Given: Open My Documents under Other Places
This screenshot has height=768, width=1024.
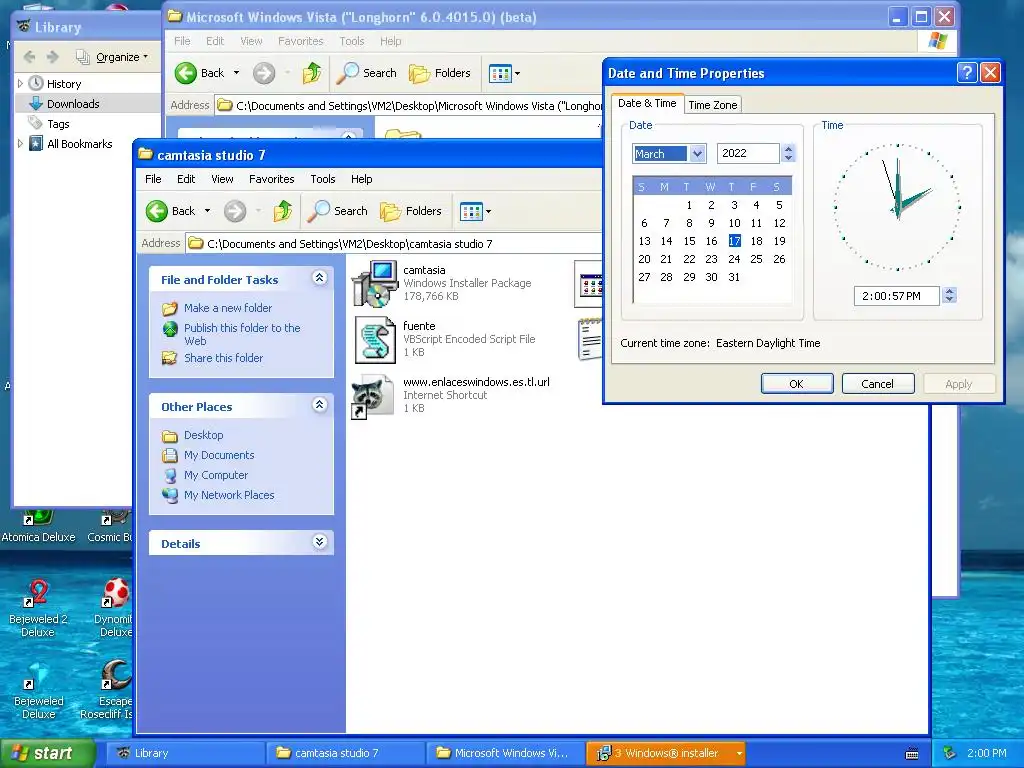Looking at the screenshot, I should click(x=219, y=455).
